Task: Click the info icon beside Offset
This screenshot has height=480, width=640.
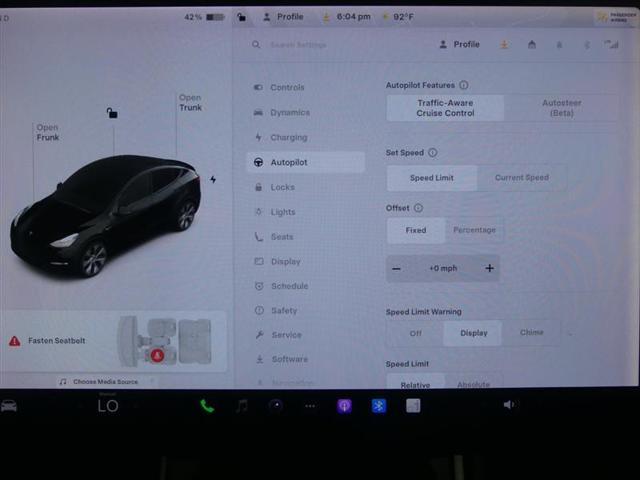Action: point(418,208)
